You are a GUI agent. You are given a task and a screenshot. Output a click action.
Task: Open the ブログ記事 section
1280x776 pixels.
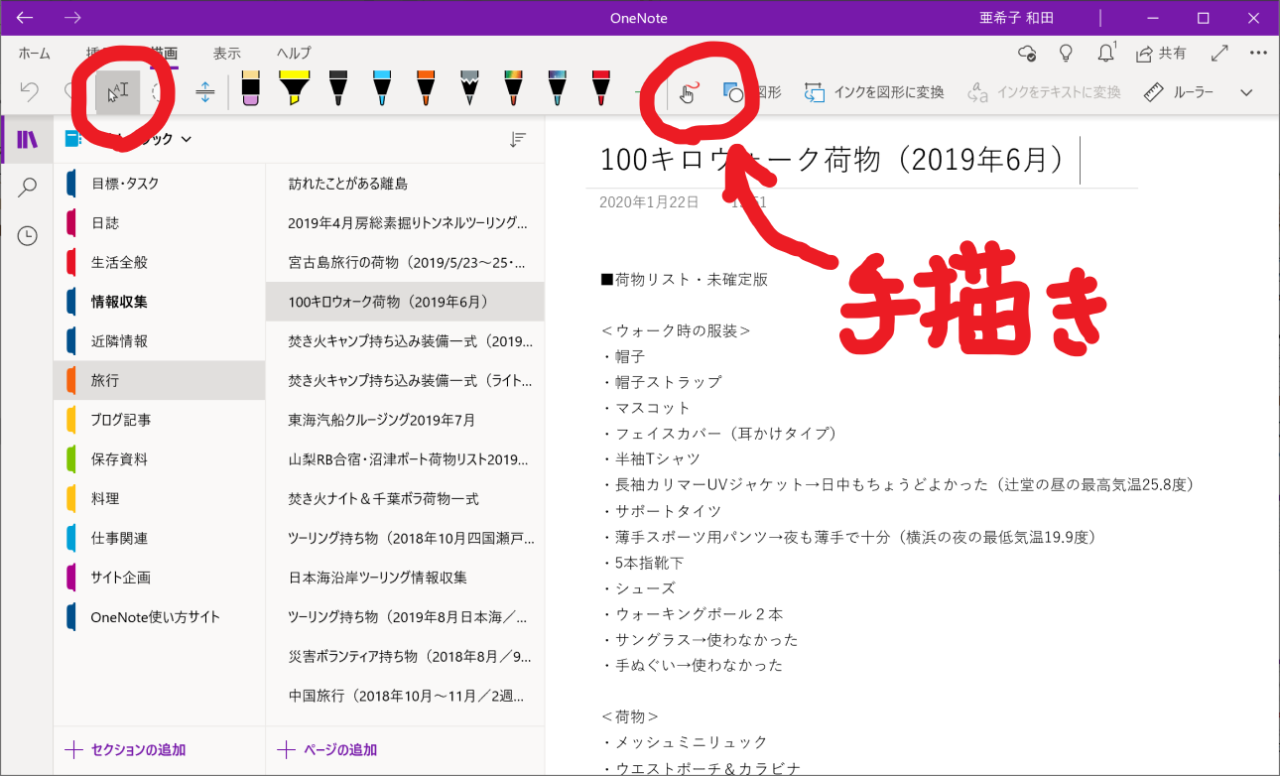pos(159,420)
